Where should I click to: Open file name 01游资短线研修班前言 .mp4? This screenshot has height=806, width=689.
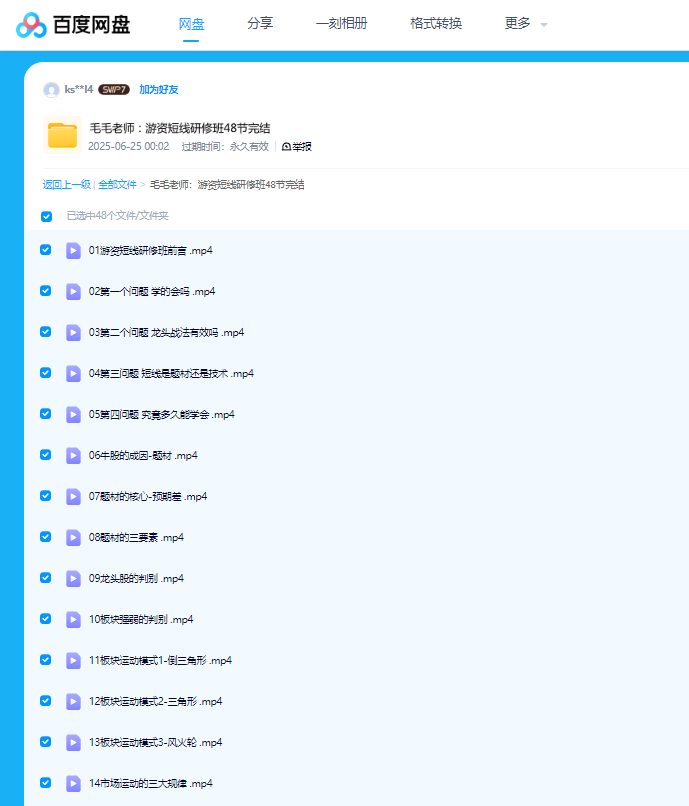click(151, 250)
